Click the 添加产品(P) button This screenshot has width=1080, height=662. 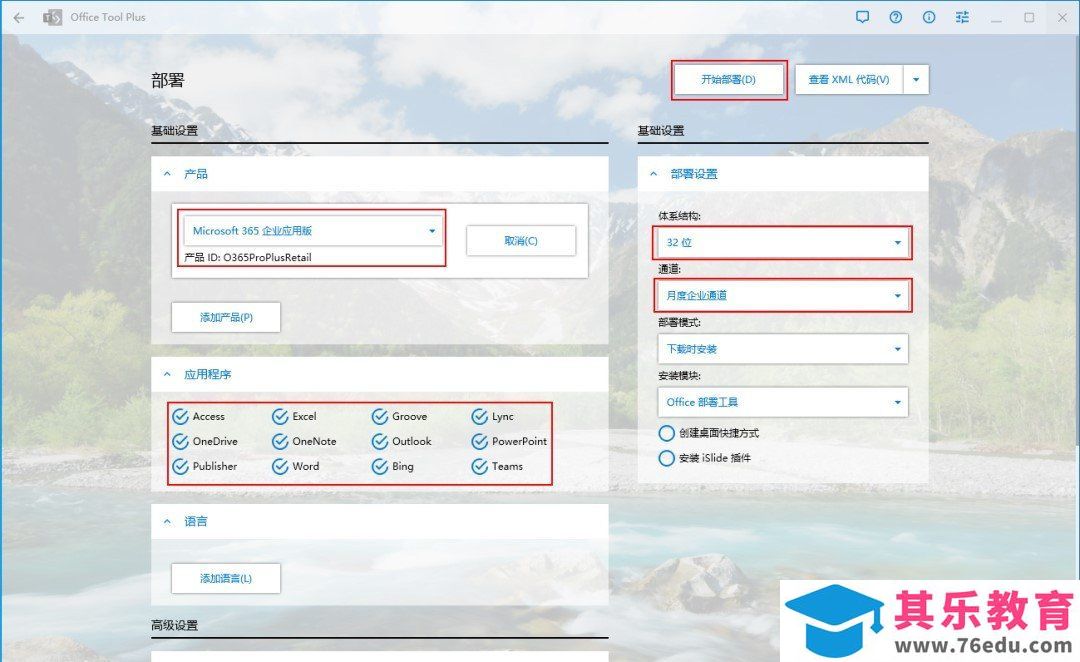tap(226, 318)
